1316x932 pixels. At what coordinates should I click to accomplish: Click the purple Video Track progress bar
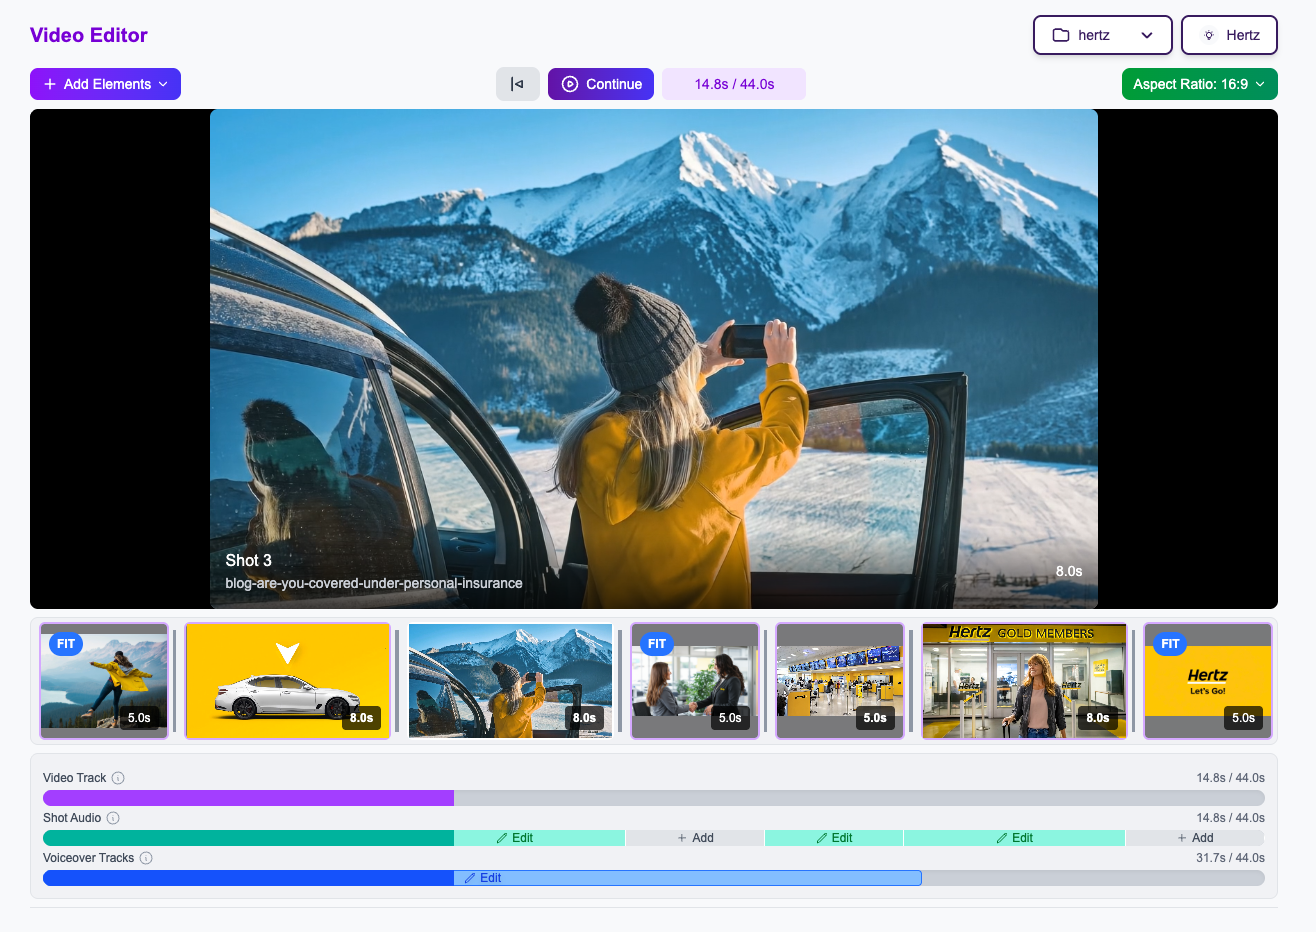point(247,797)
